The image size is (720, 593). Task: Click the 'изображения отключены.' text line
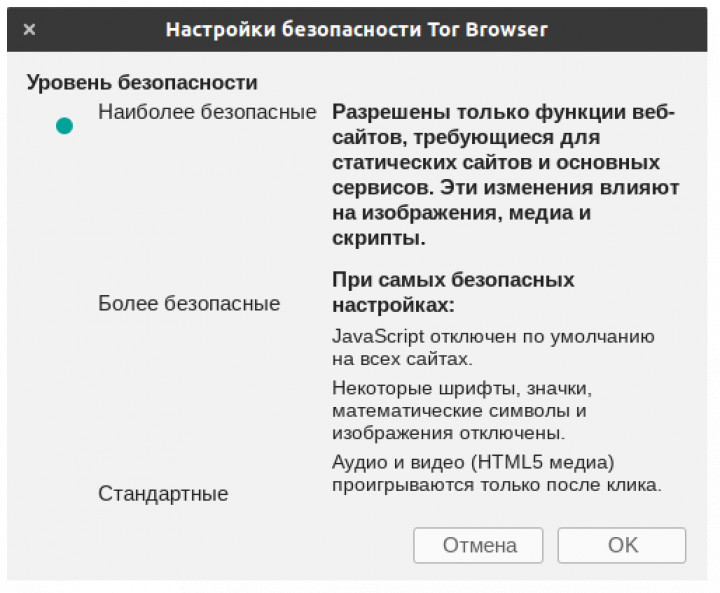[449, 433]
